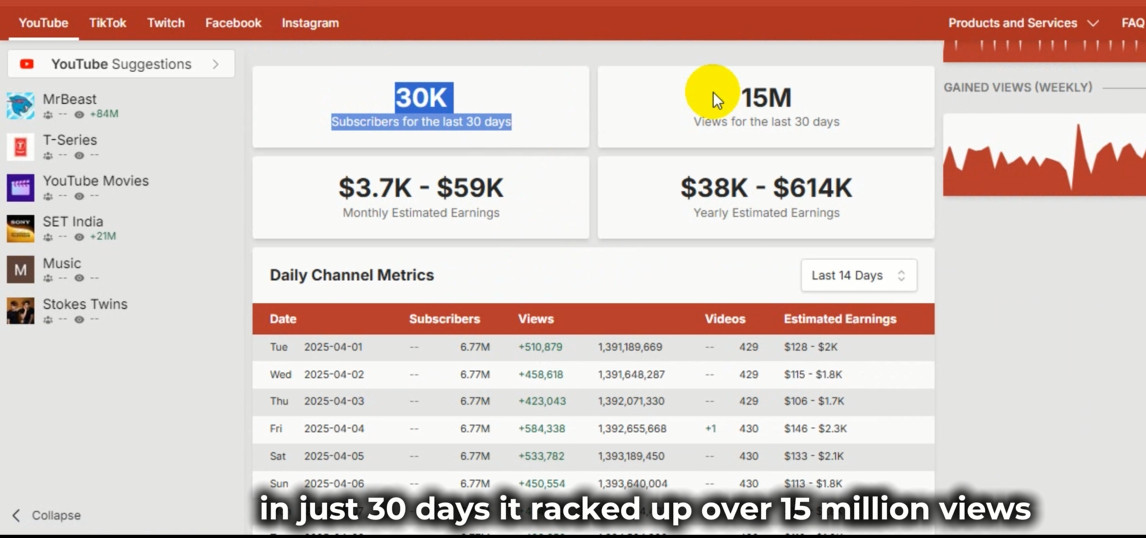Open the FAQ link

coord(1133,23)
